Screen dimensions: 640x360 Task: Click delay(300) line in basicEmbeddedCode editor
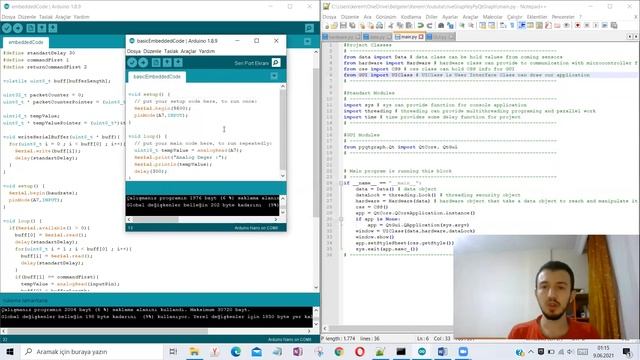150,171
